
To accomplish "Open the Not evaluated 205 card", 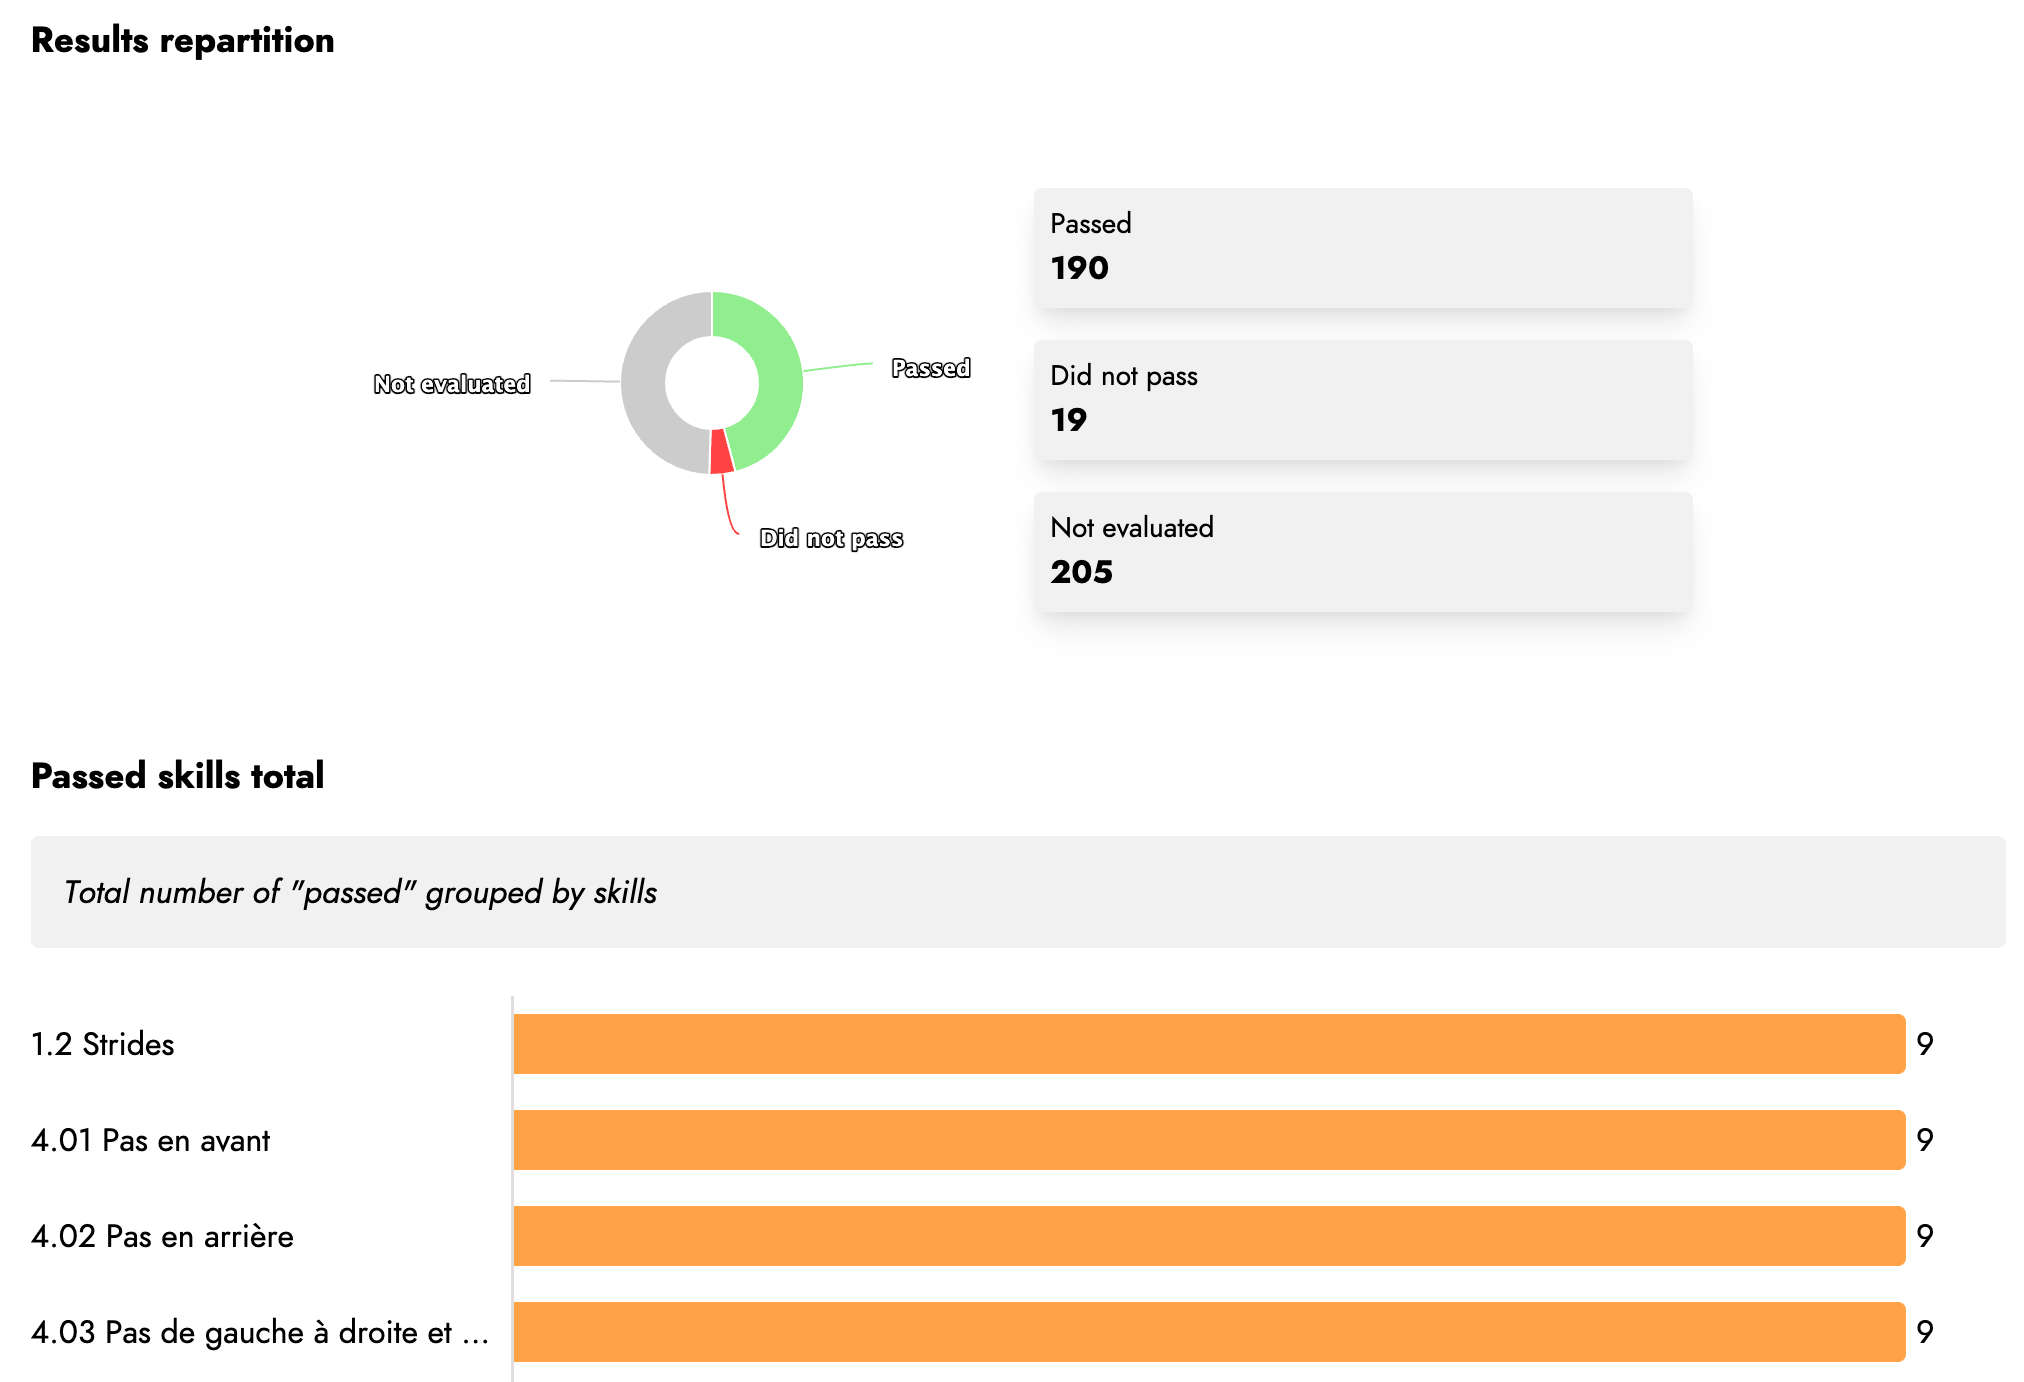I will tap(1363, 552).
